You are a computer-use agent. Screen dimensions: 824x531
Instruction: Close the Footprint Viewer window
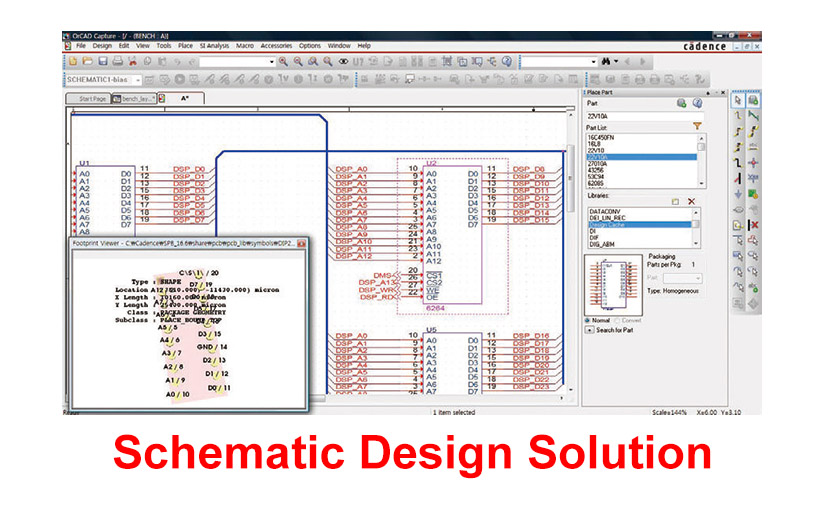pyautogui.click(x=301, y=243)
